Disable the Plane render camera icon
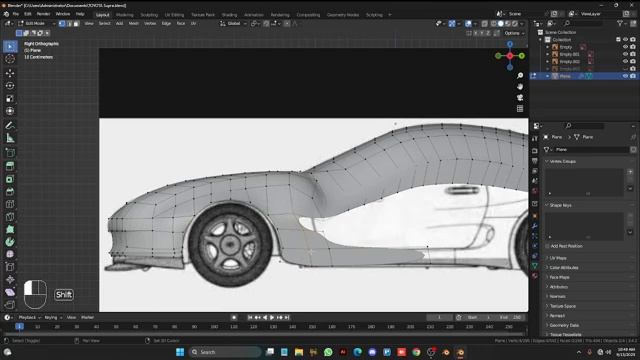The height and width of the screenshot is (360, 640). pos(633,76)
